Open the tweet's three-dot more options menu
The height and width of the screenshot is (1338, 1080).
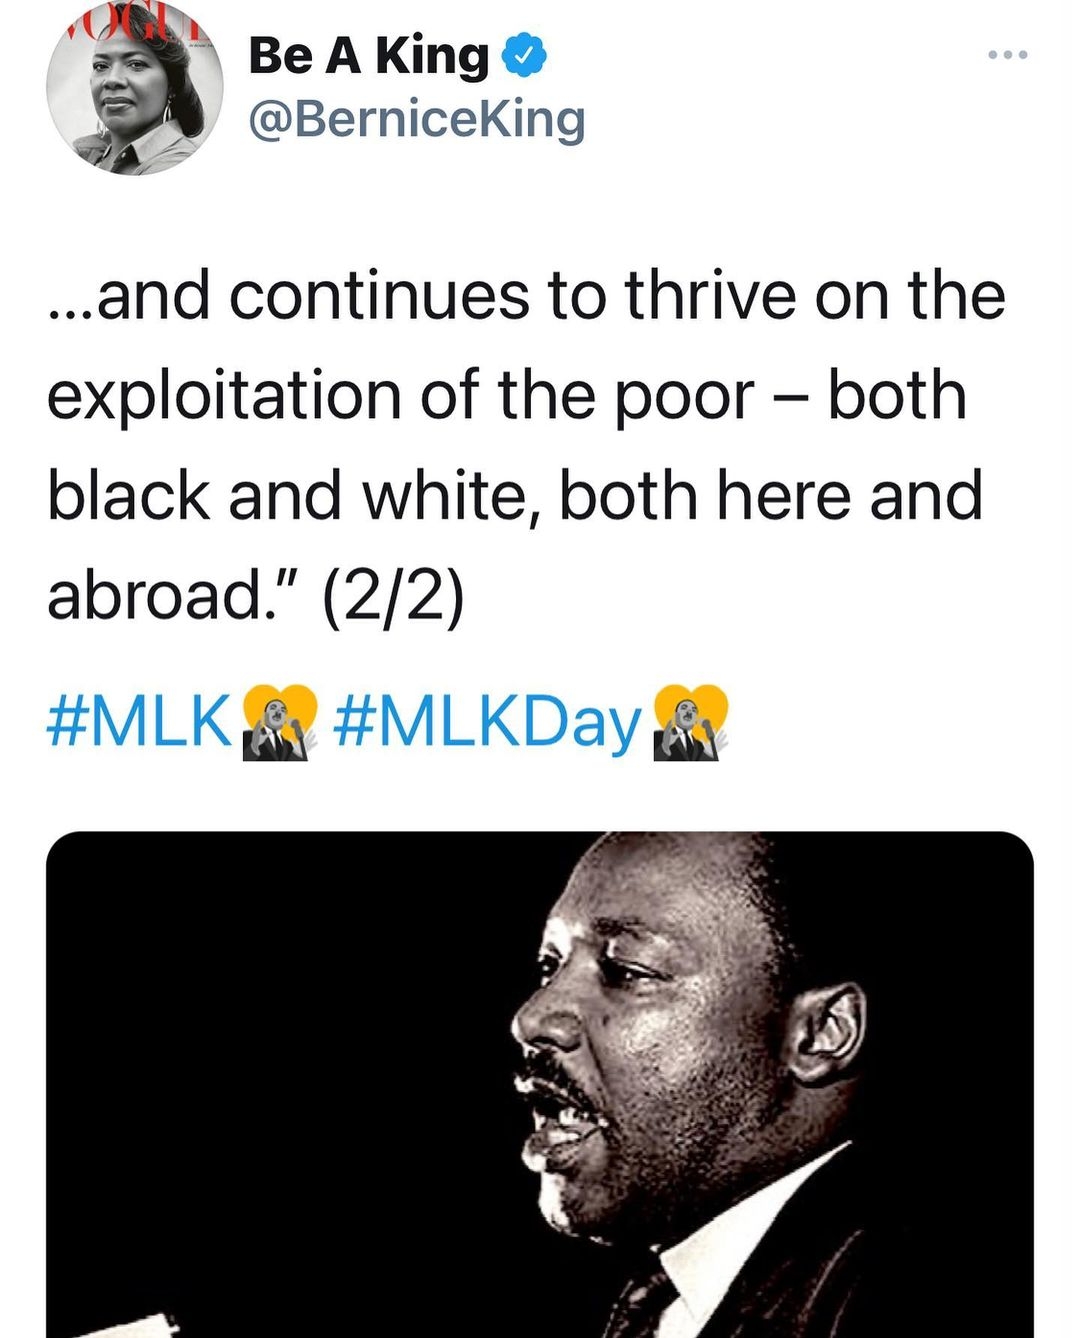point(1007,55)
